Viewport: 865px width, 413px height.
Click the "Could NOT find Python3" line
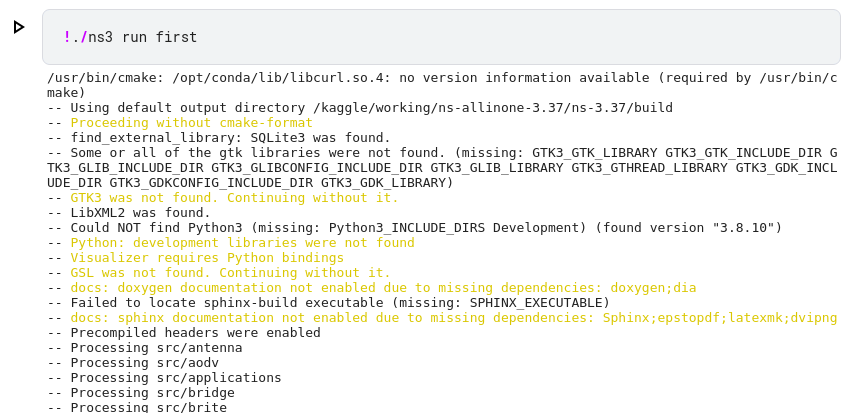coord(414,228)
